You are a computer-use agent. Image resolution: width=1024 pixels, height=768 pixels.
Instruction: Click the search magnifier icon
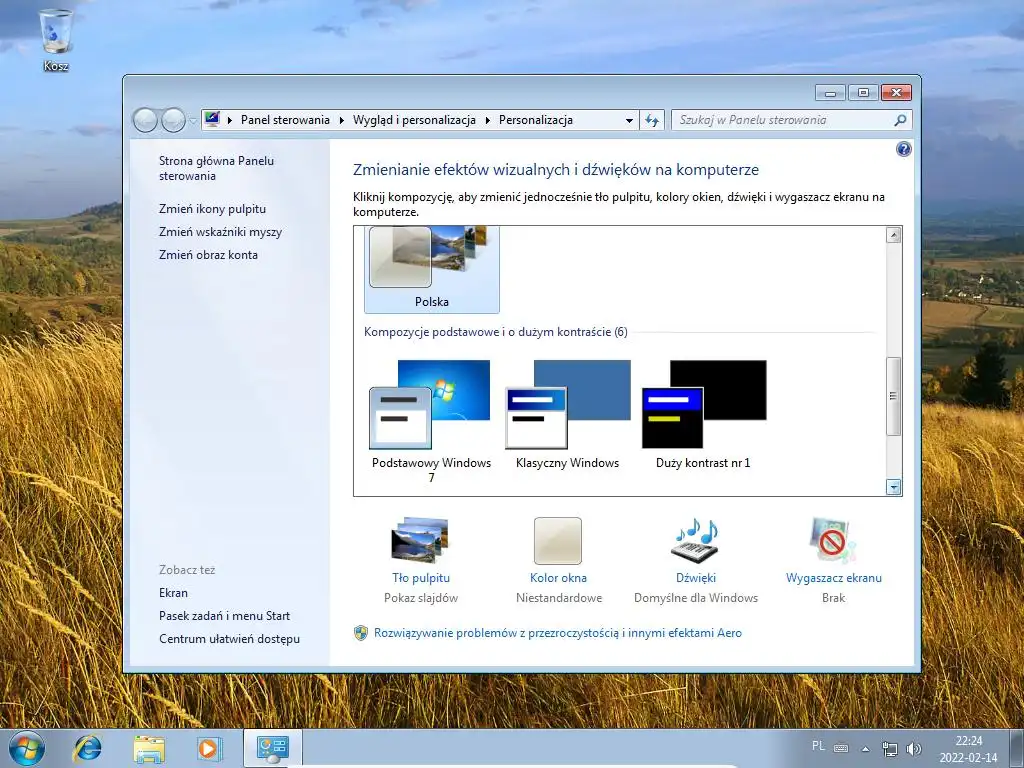[901, 120]
